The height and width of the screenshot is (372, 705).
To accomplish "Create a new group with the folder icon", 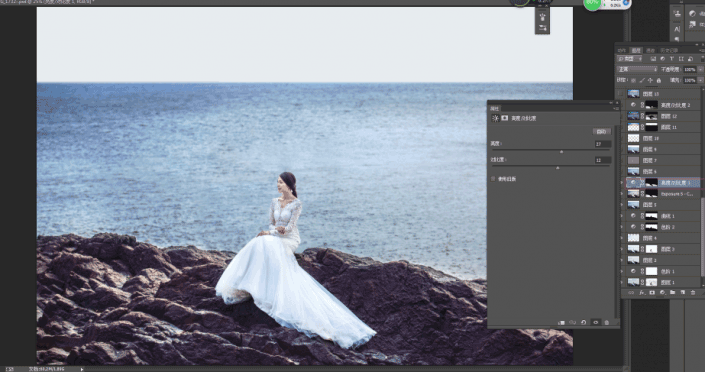I will point(673,292).
